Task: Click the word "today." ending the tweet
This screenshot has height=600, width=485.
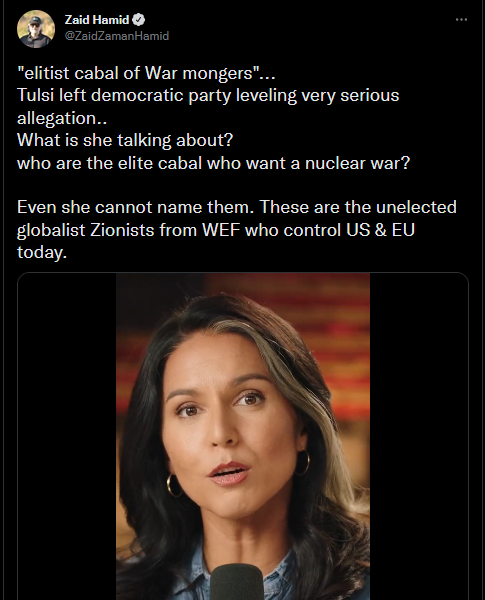Action: [x=42, y=253]
